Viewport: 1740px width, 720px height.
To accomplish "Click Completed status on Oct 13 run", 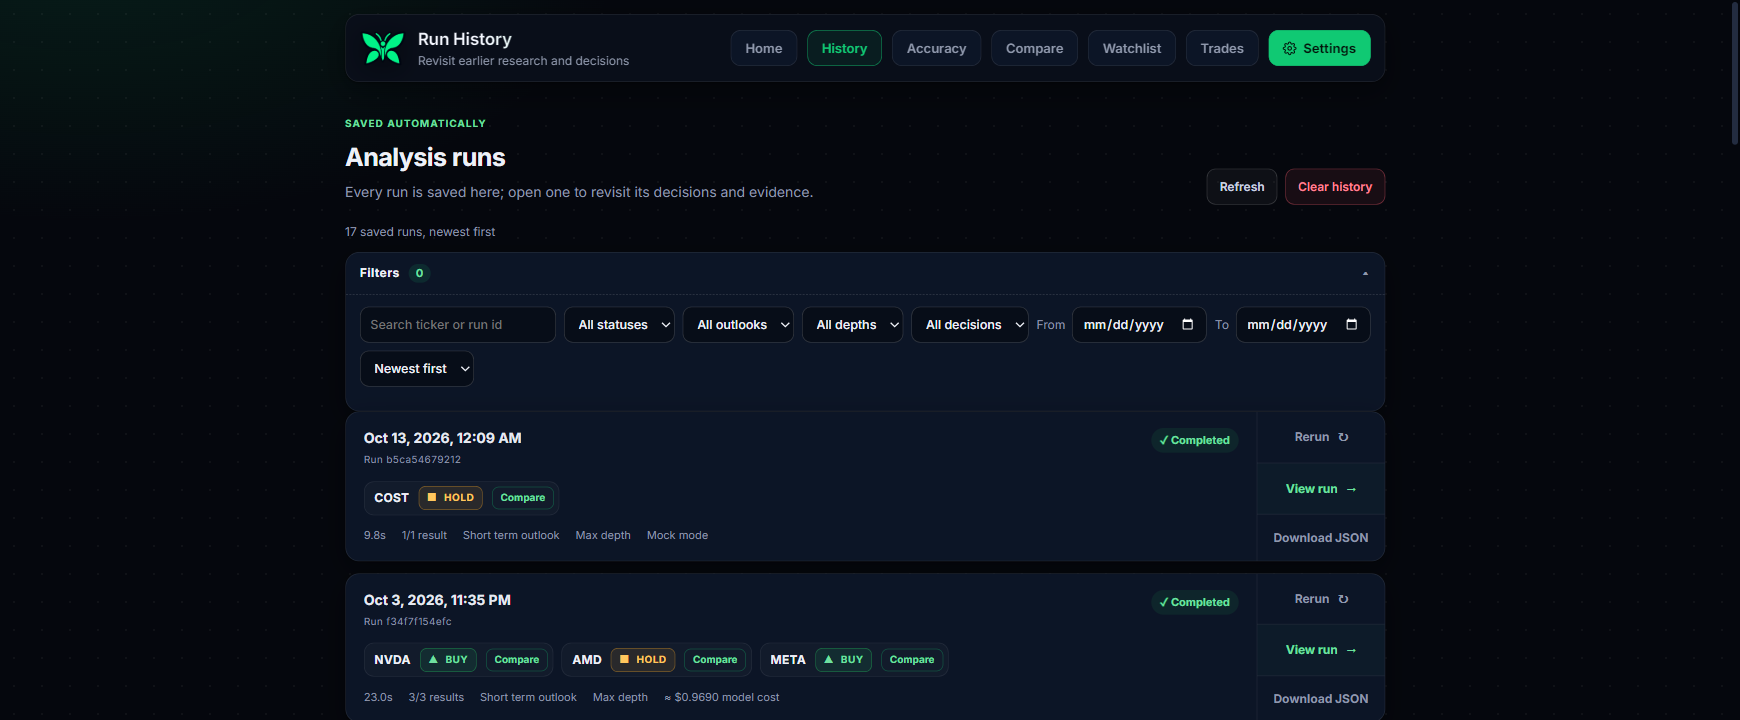I will pos(1195,440).
